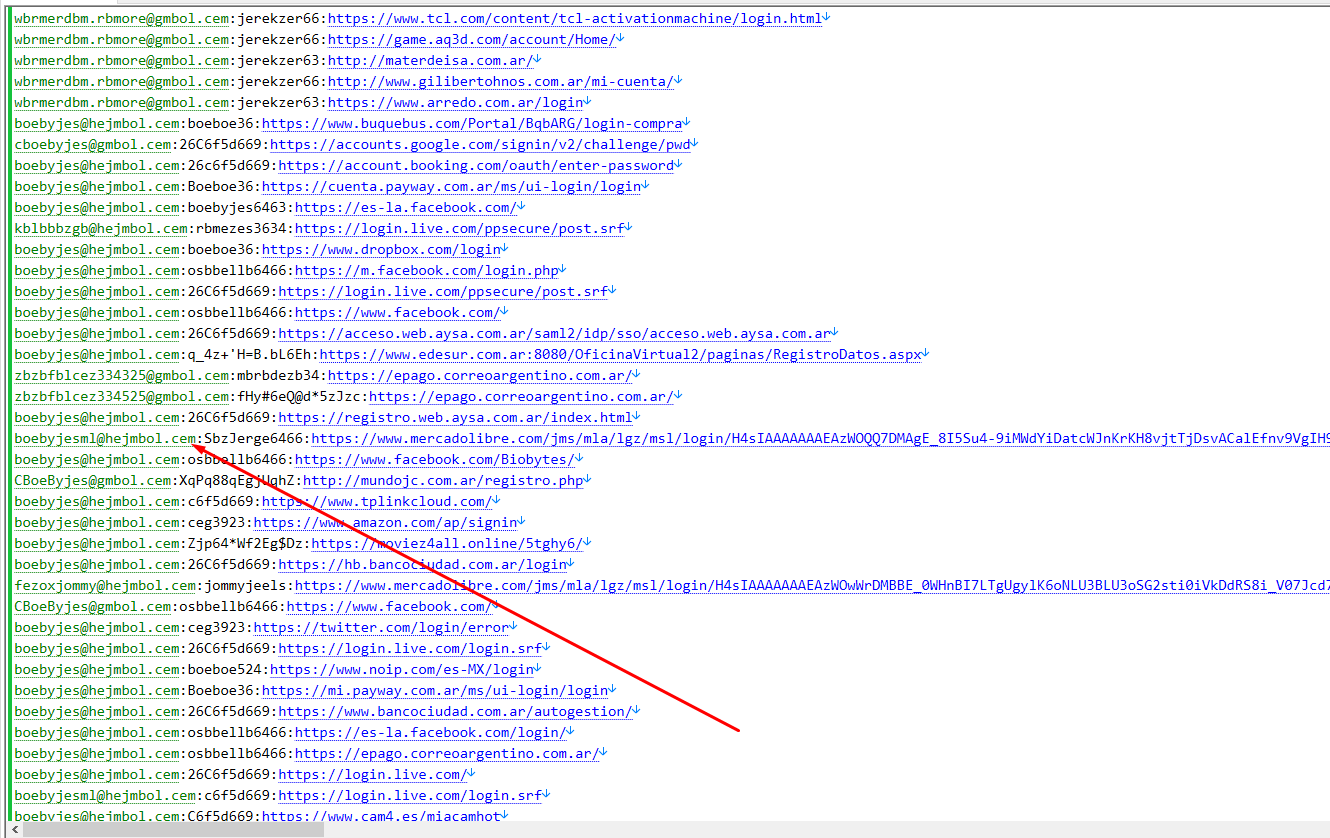Follow the acceso.web.aysa.com.ar saml2 link
1330x838 pixels.
[555, 334]
